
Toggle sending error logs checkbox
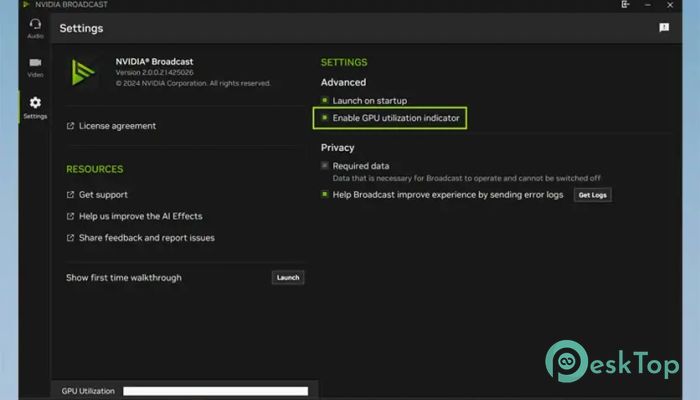point(325,194)
